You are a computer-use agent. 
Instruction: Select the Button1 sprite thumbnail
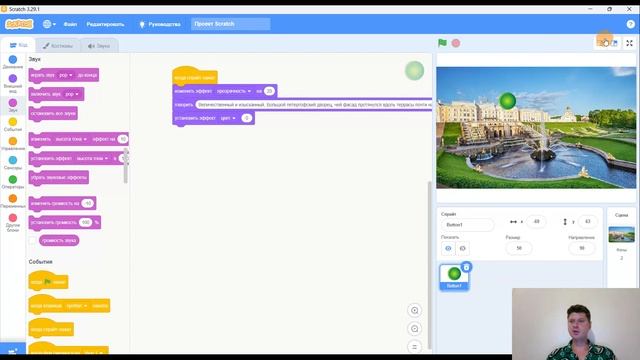click(454, 277)
